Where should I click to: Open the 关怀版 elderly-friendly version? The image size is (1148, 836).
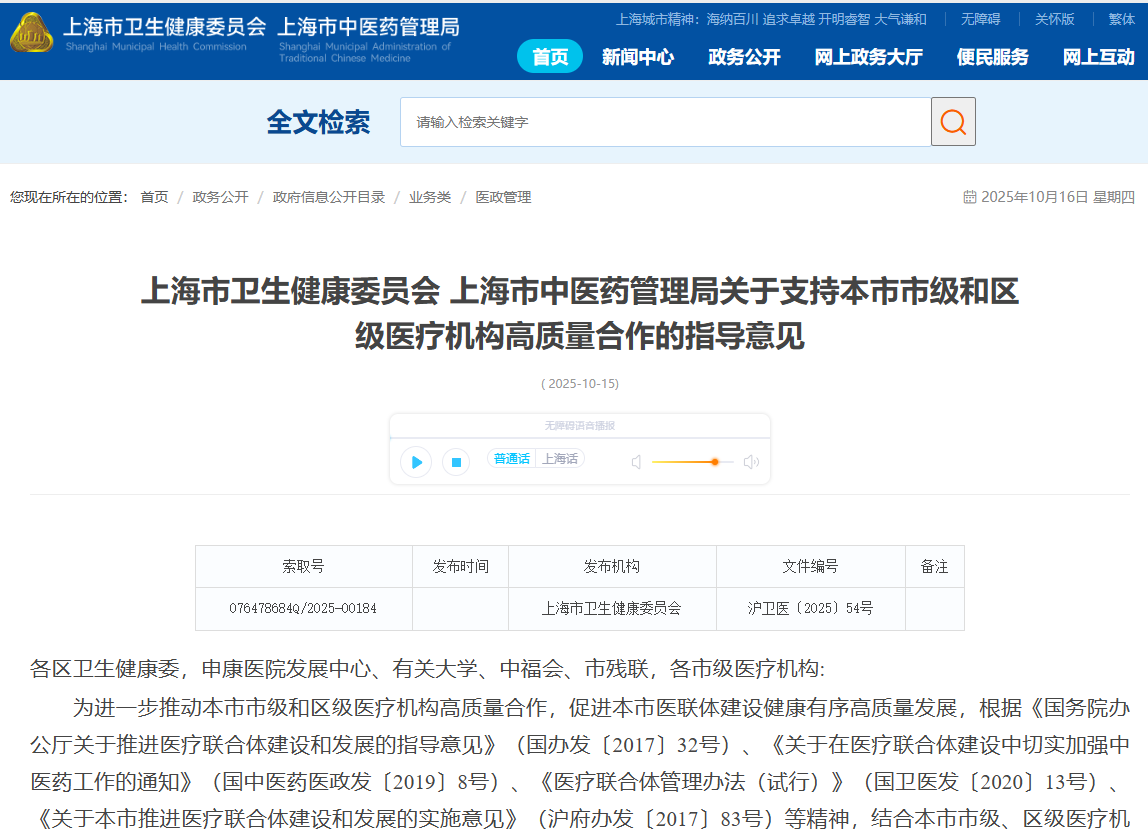point(1053,18)
